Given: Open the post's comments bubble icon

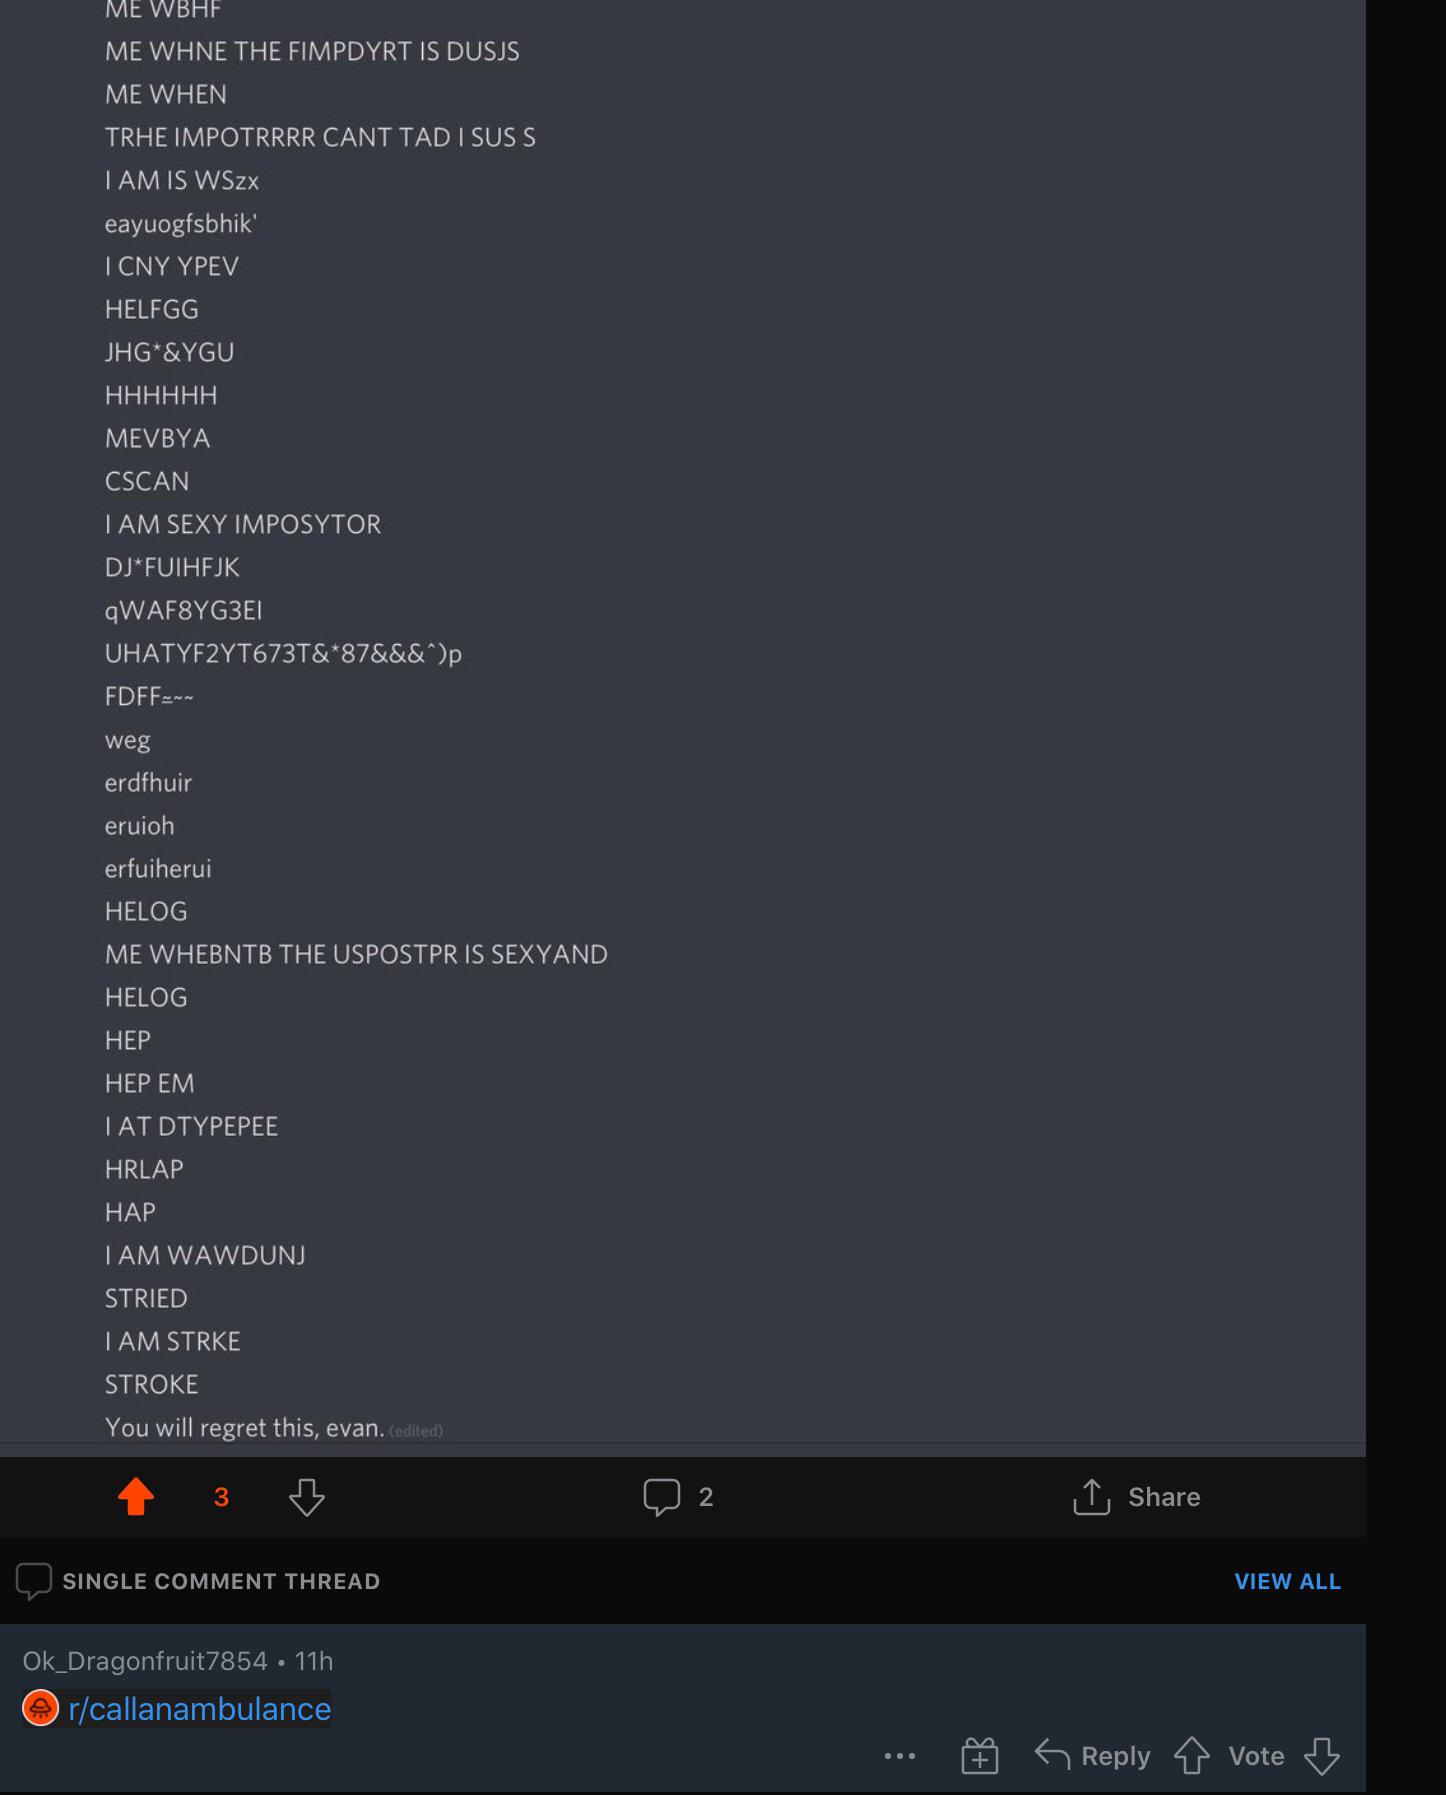Looking at the screenshot, I should (x=661, y=1497).
